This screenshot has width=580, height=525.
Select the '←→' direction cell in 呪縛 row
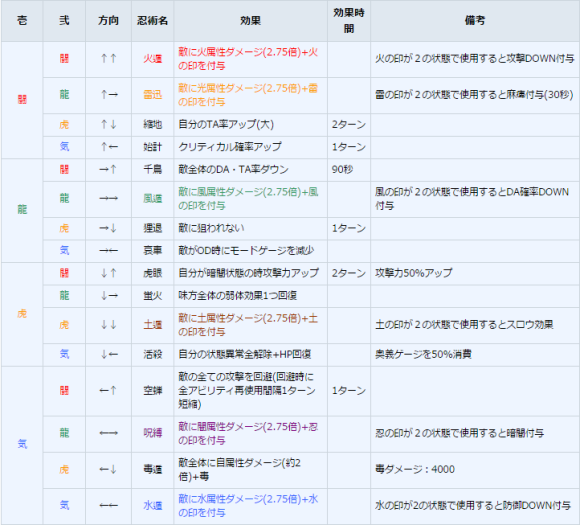point(108,433)
